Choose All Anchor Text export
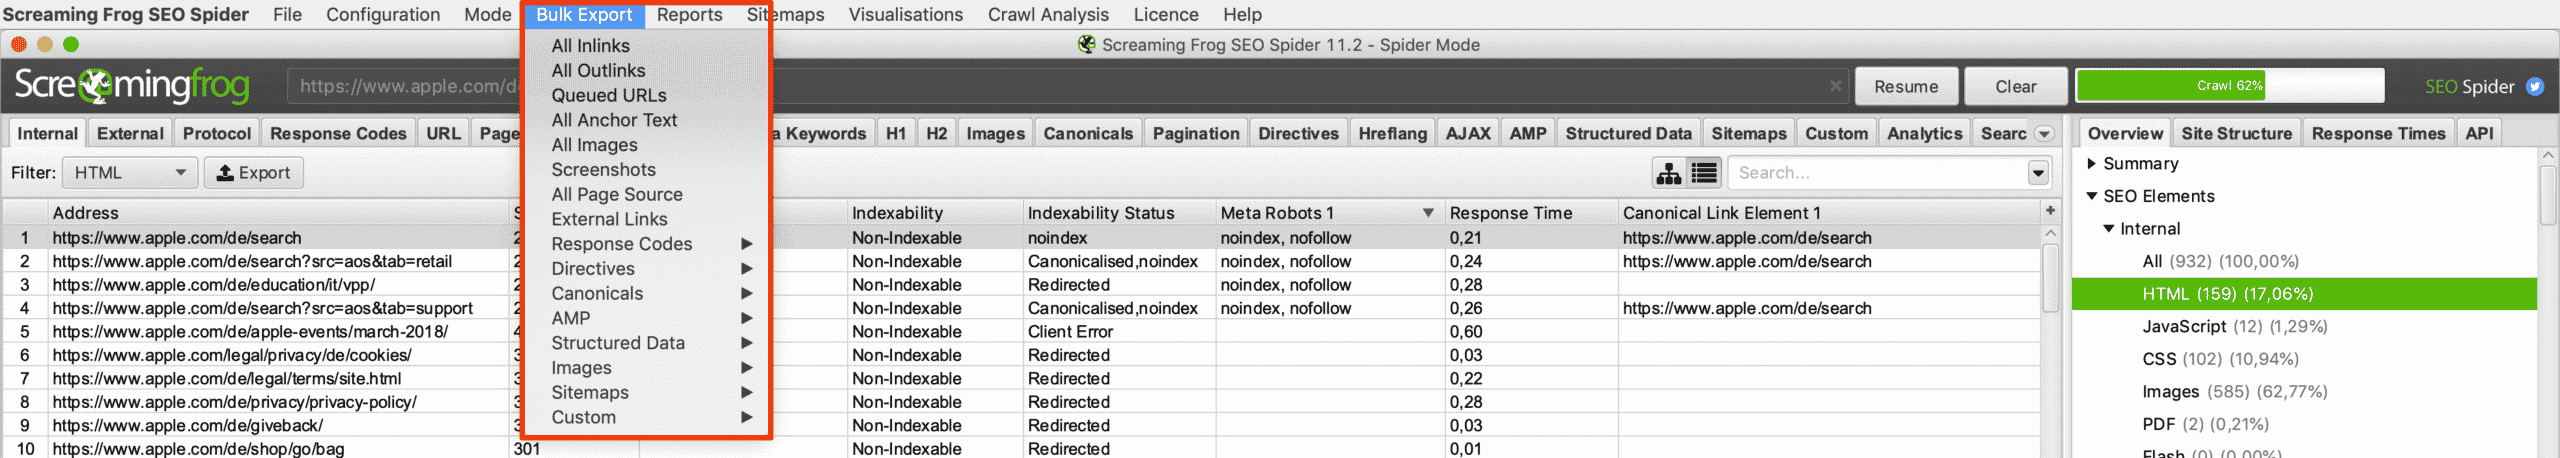Viewport: 2560px width, 458px height. [x=614, y=120]
